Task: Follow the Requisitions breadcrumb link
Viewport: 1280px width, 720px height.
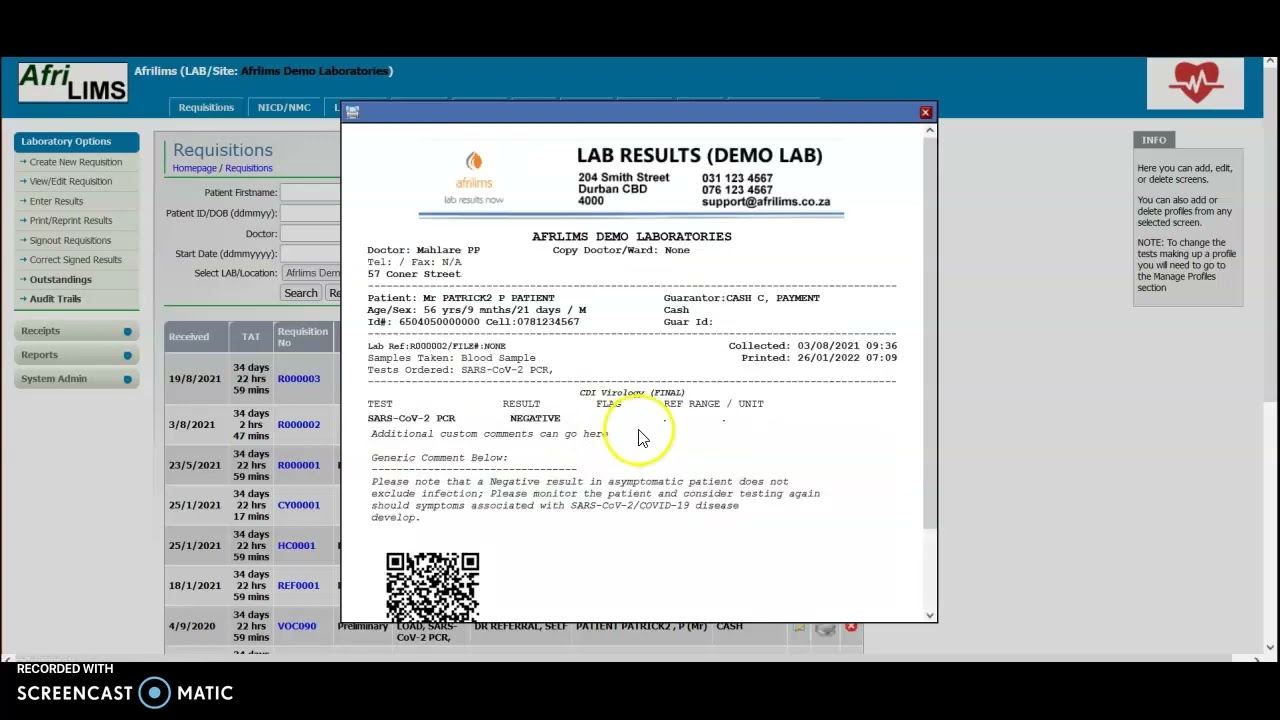Action: [x=248, y=168]
